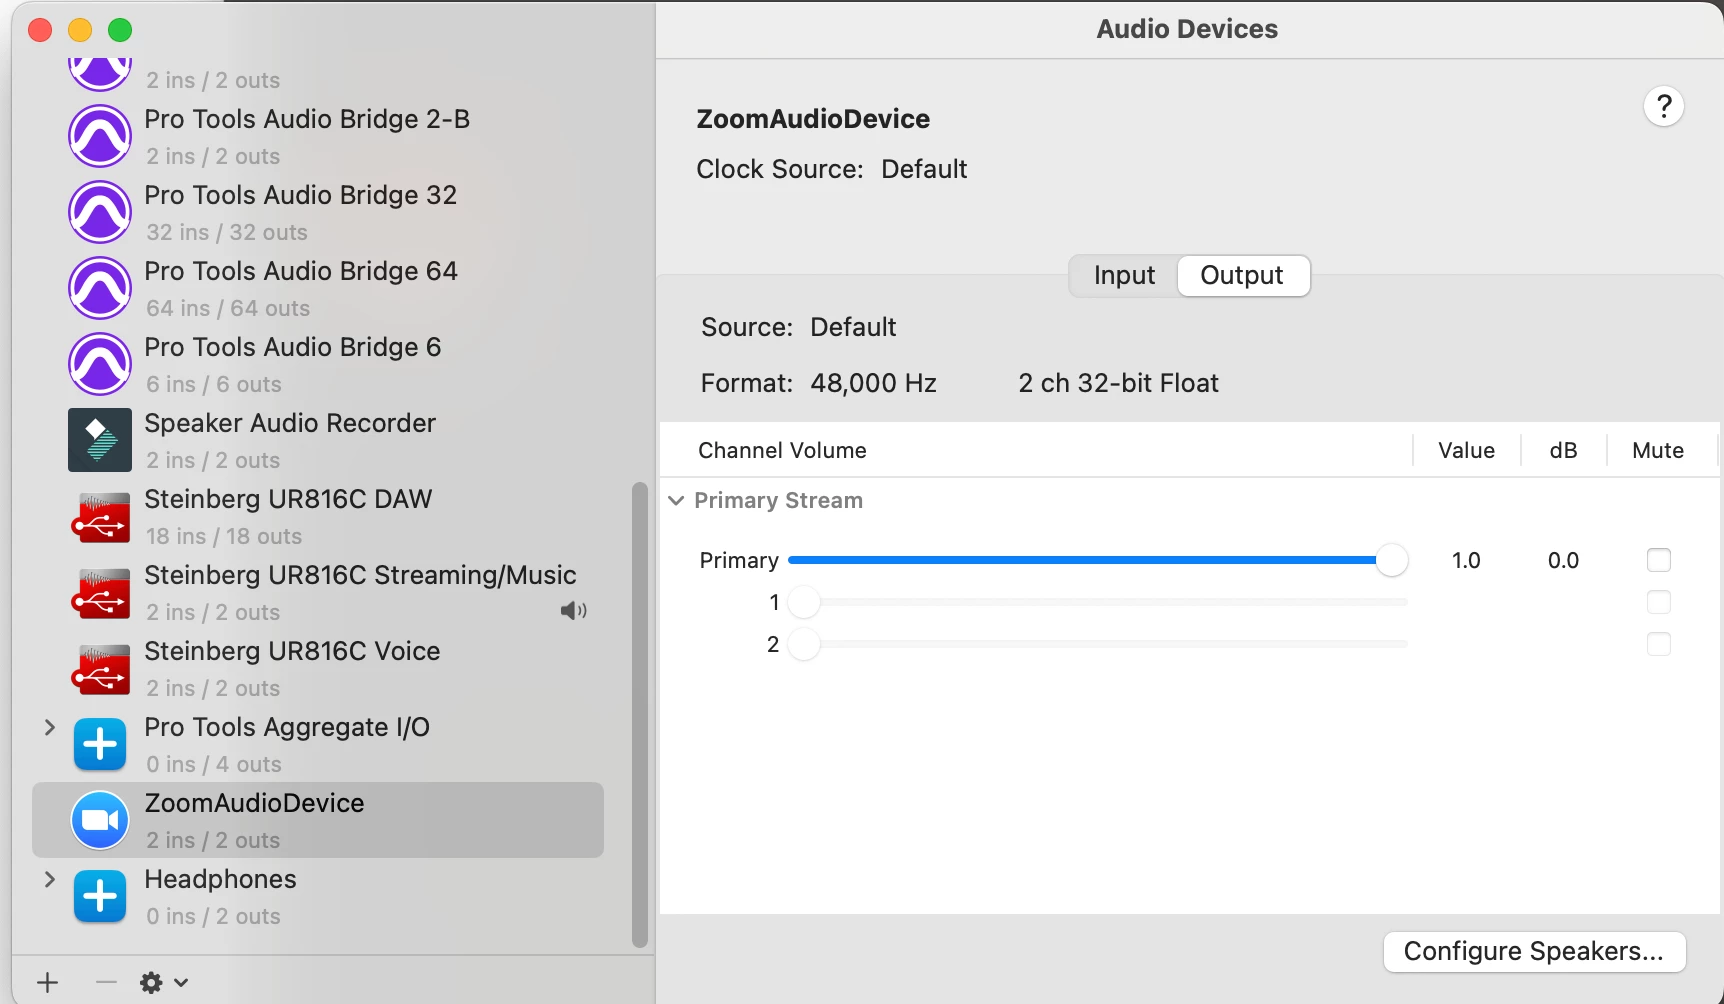Click the channel 2 volume slider
1724x1004 pixels.
(x=1098, y=644)
